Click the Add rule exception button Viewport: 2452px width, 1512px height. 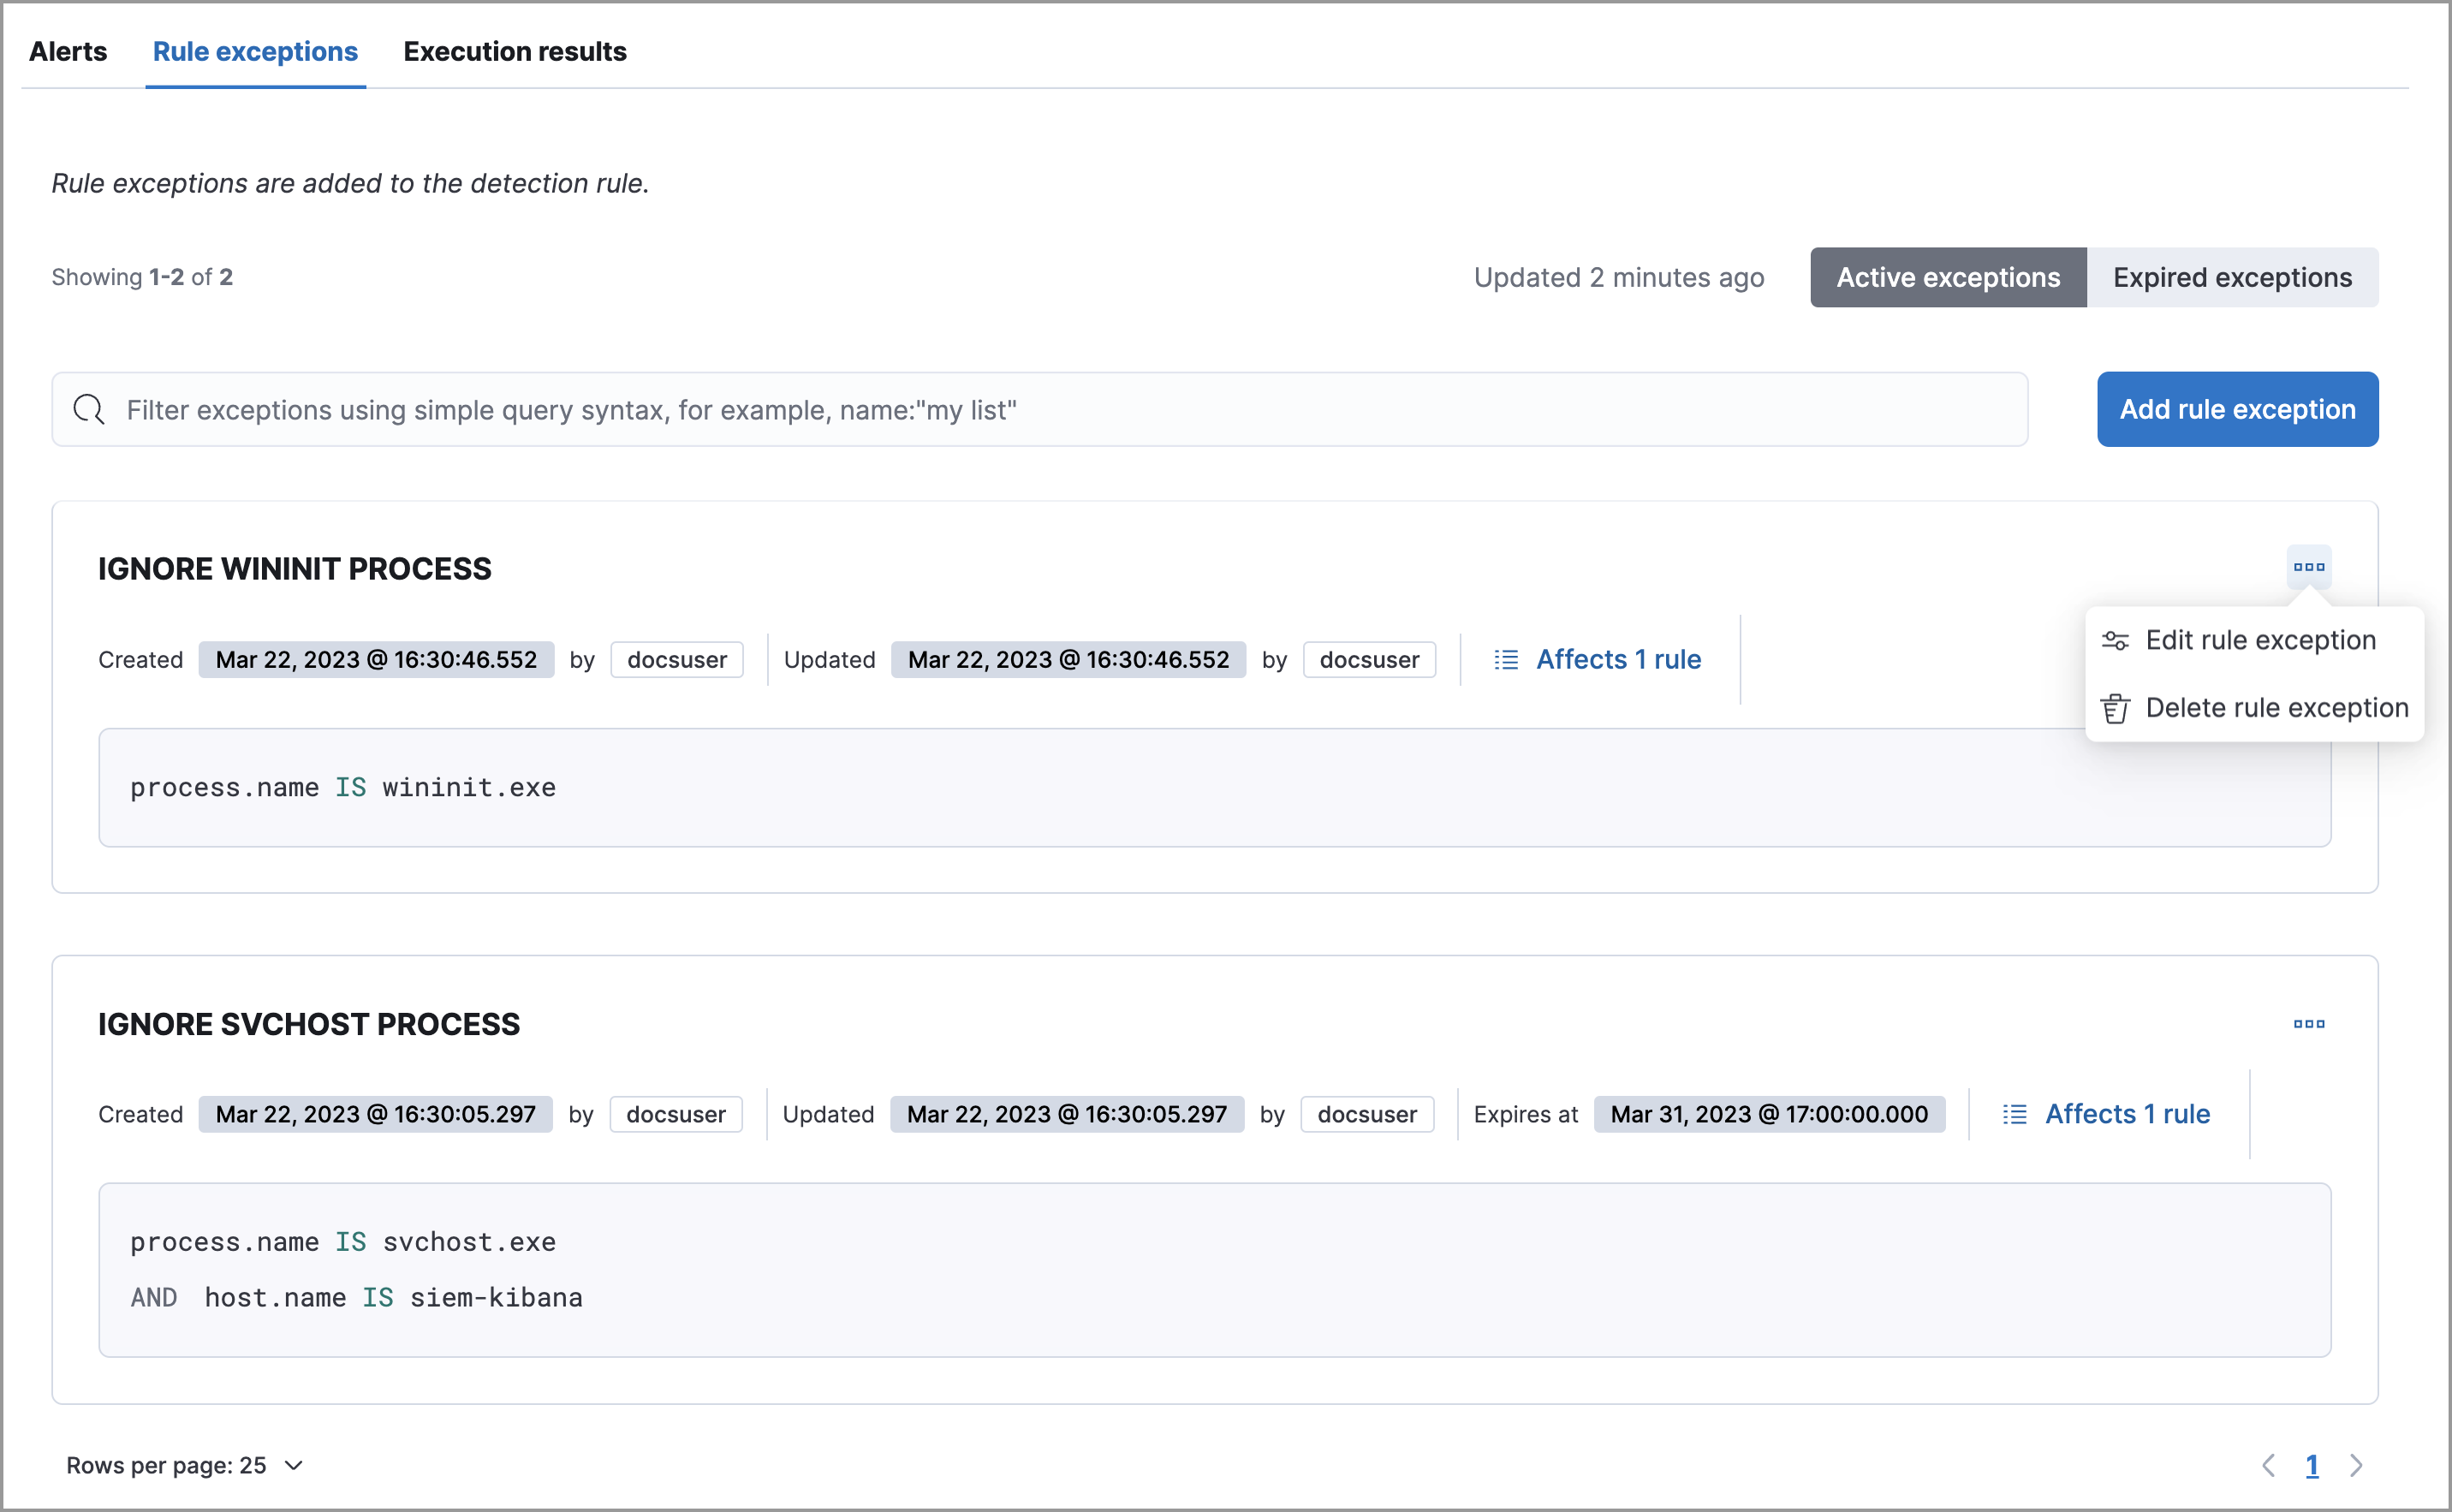coord(2236,409)
